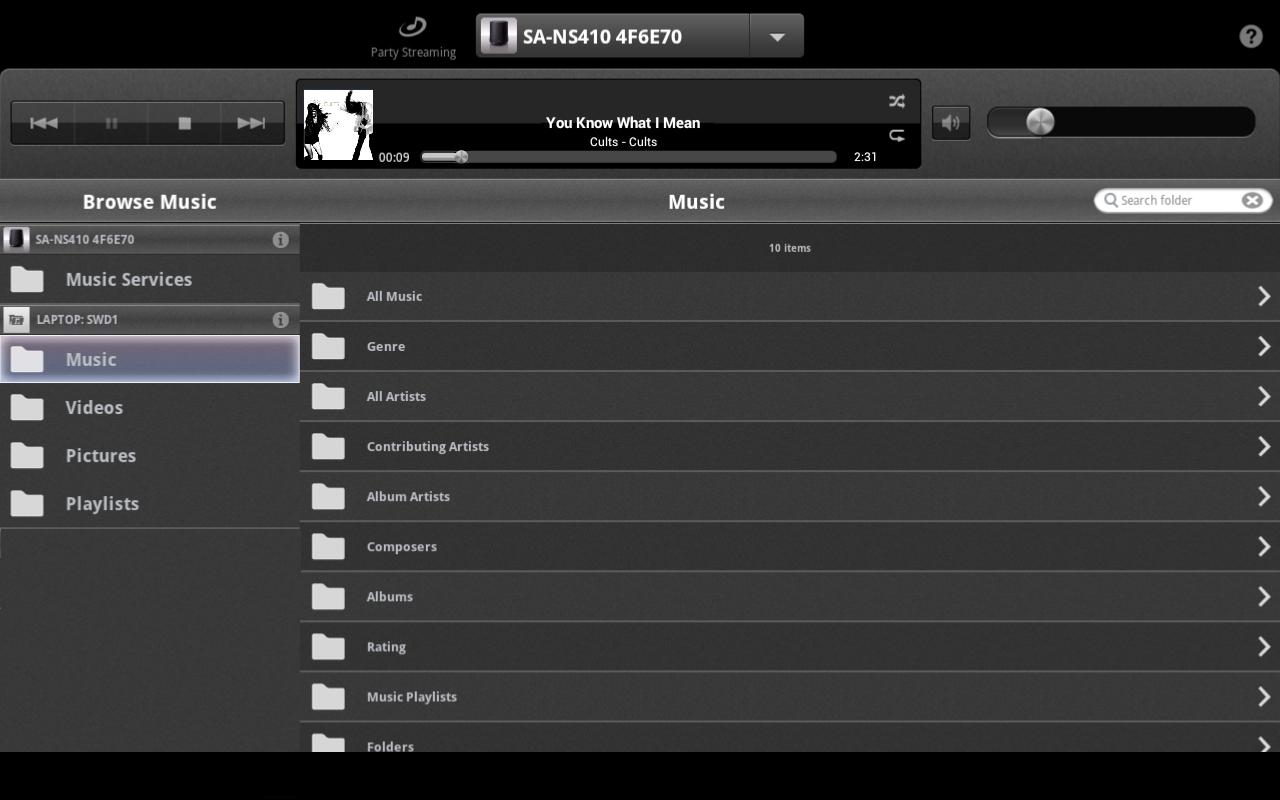The height and width of the screenshot is (800, 1280).
Task: View info for SA-NS410 4F6E70 speaker
Action: (281, 239)
